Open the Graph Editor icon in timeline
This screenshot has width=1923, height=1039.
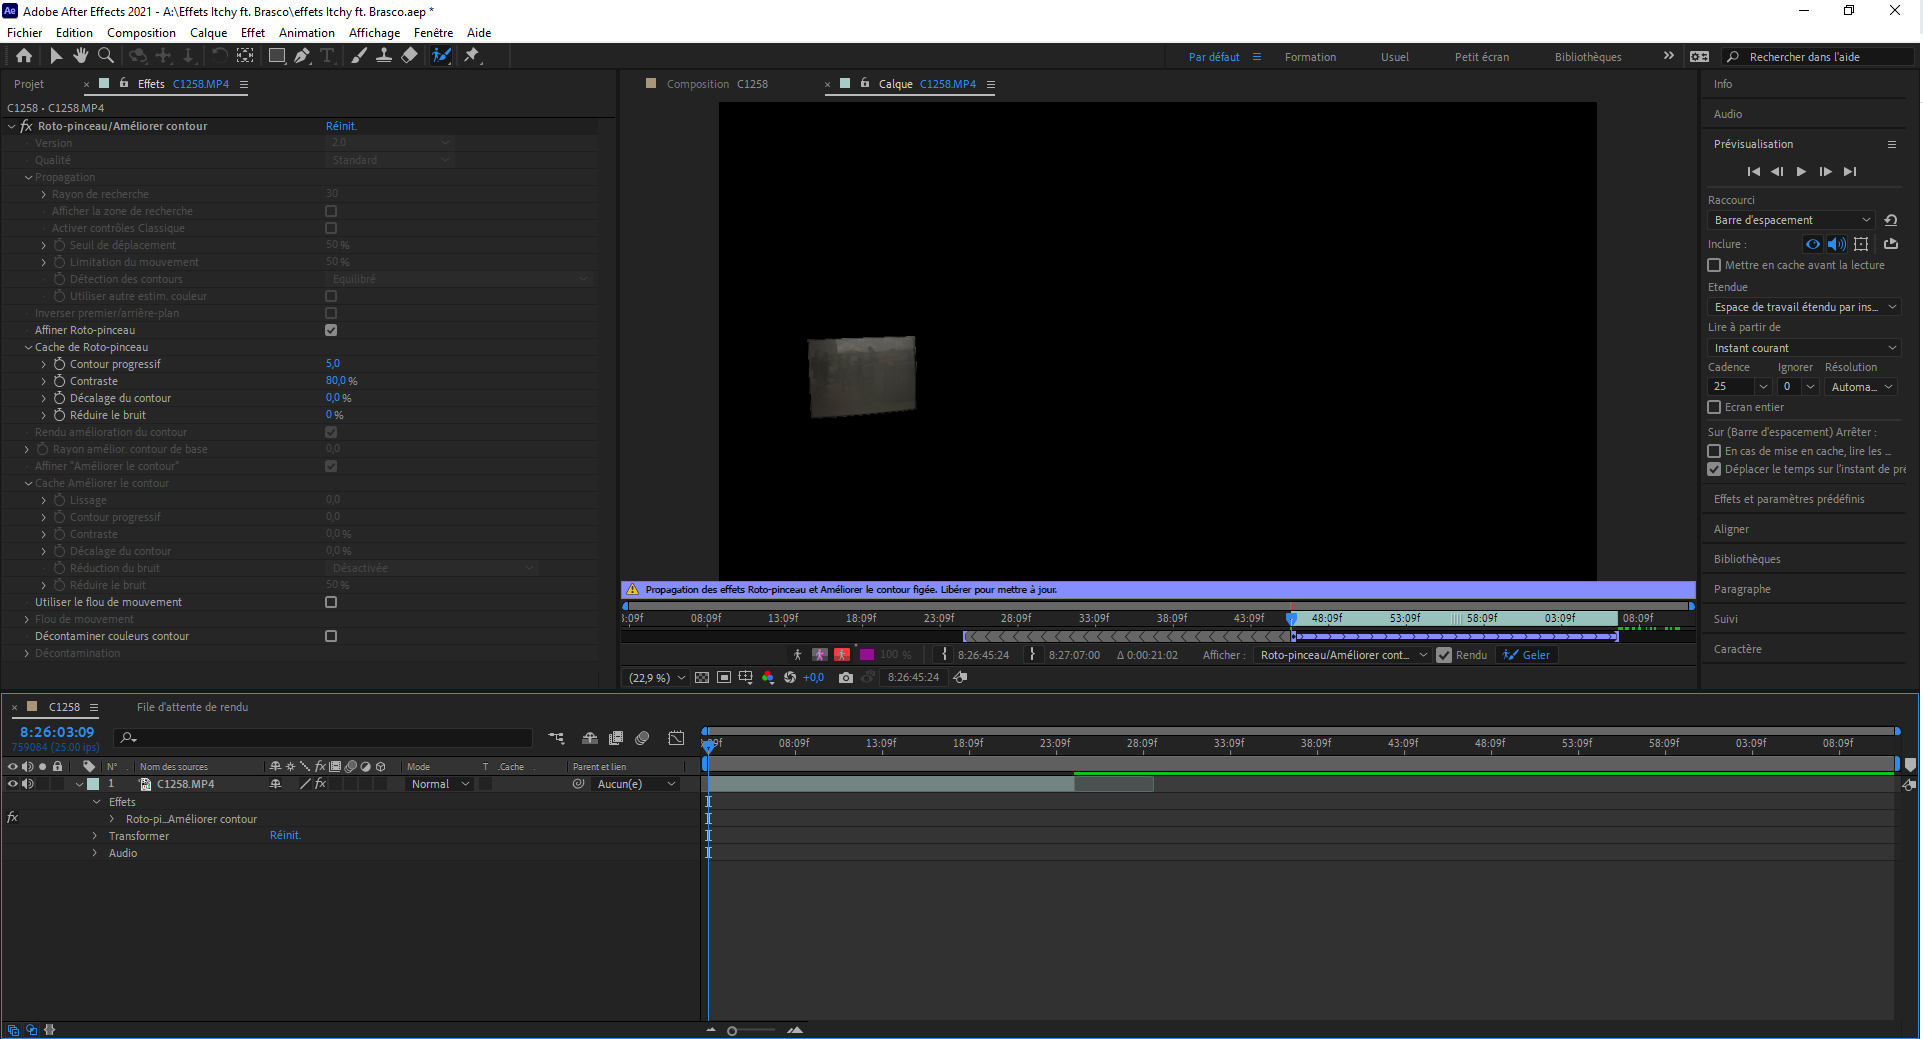click(677, 738)
